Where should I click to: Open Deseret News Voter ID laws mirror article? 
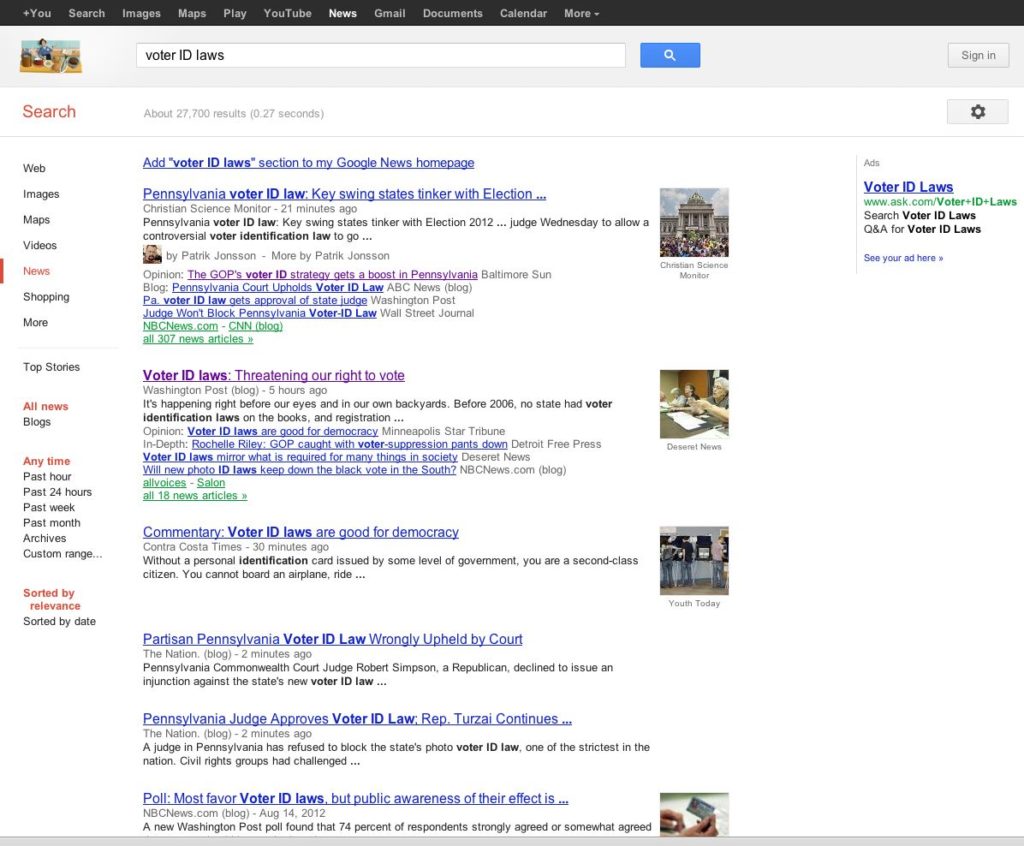coord(300,457)
